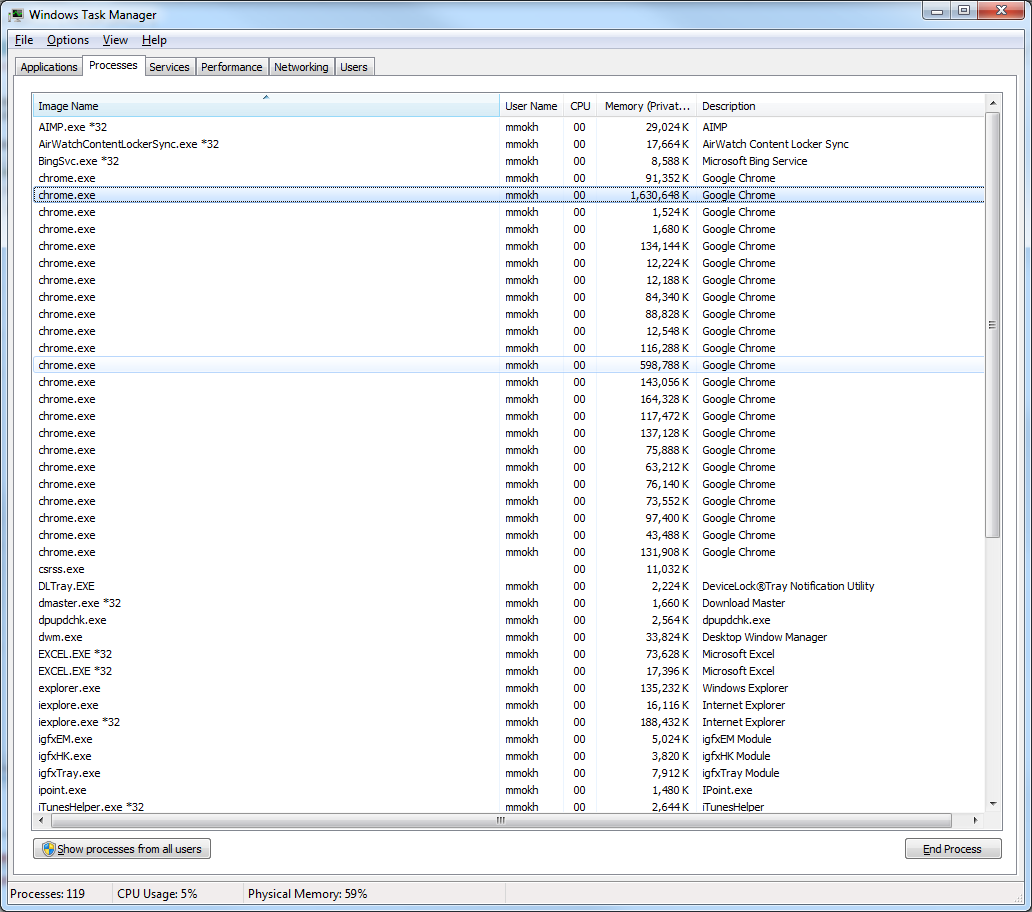Image resolution: width=1032 pixels, height=912 pixels.
Task: Select chrome.exe using 1,630,648 K
Action: point(509,195)
